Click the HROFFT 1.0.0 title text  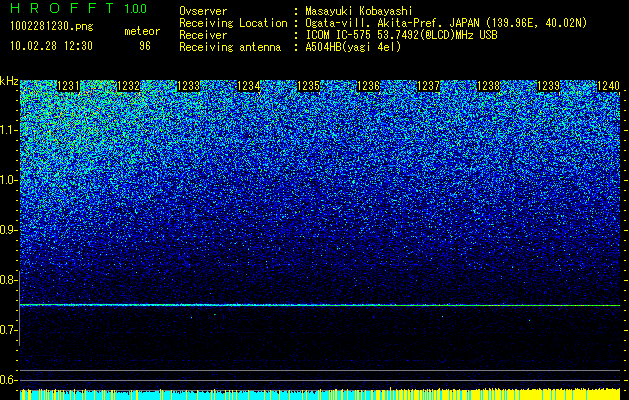click(78, 8)
